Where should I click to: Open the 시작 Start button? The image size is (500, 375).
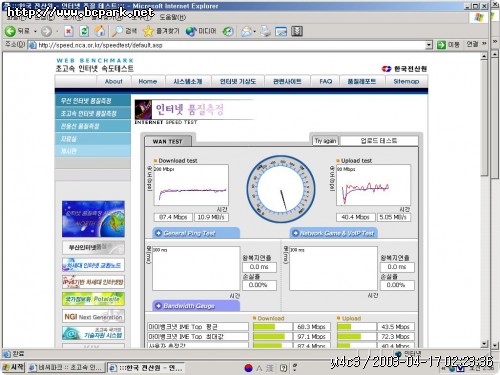click(x=13, y=367)
